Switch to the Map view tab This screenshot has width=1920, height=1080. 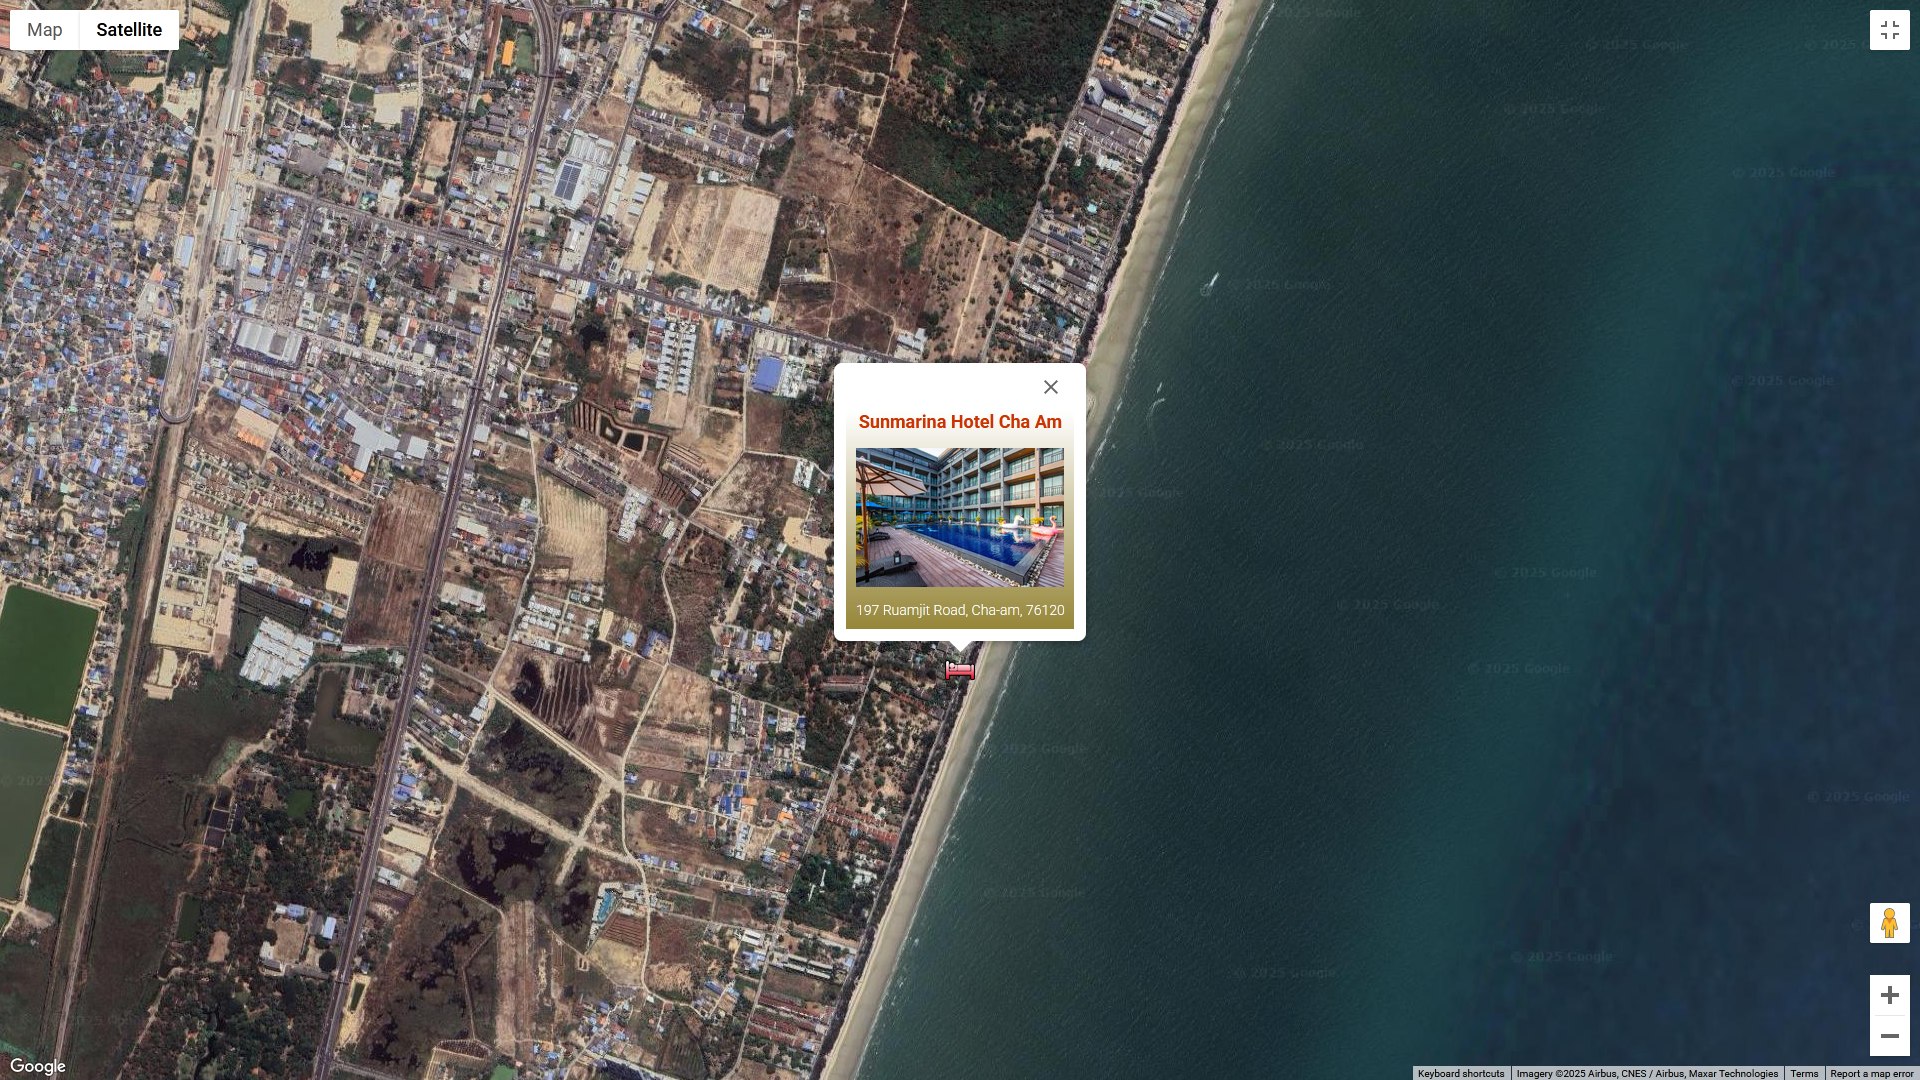44,30
